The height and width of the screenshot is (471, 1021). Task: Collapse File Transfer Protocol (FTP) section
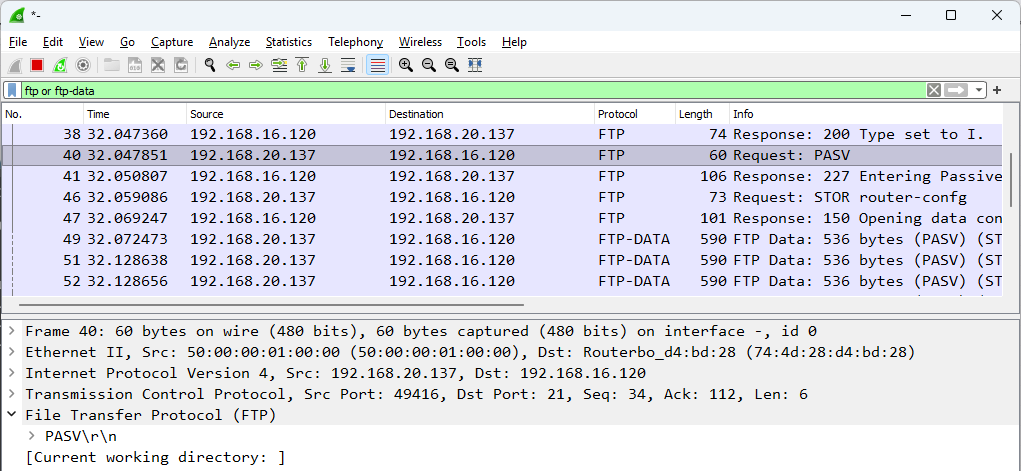tap(12, 414)
